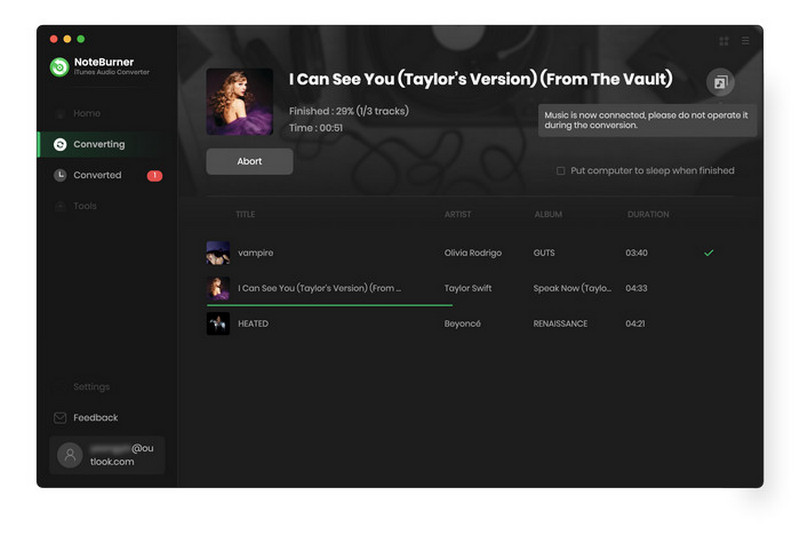Click the green checkmark on vampire row

pos(708,253)
